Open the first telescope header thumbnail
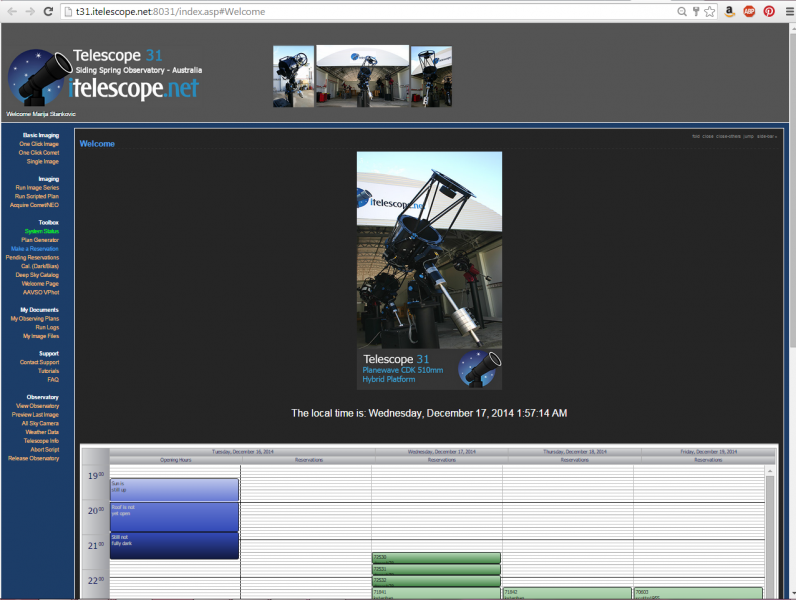 pos(293,76)
